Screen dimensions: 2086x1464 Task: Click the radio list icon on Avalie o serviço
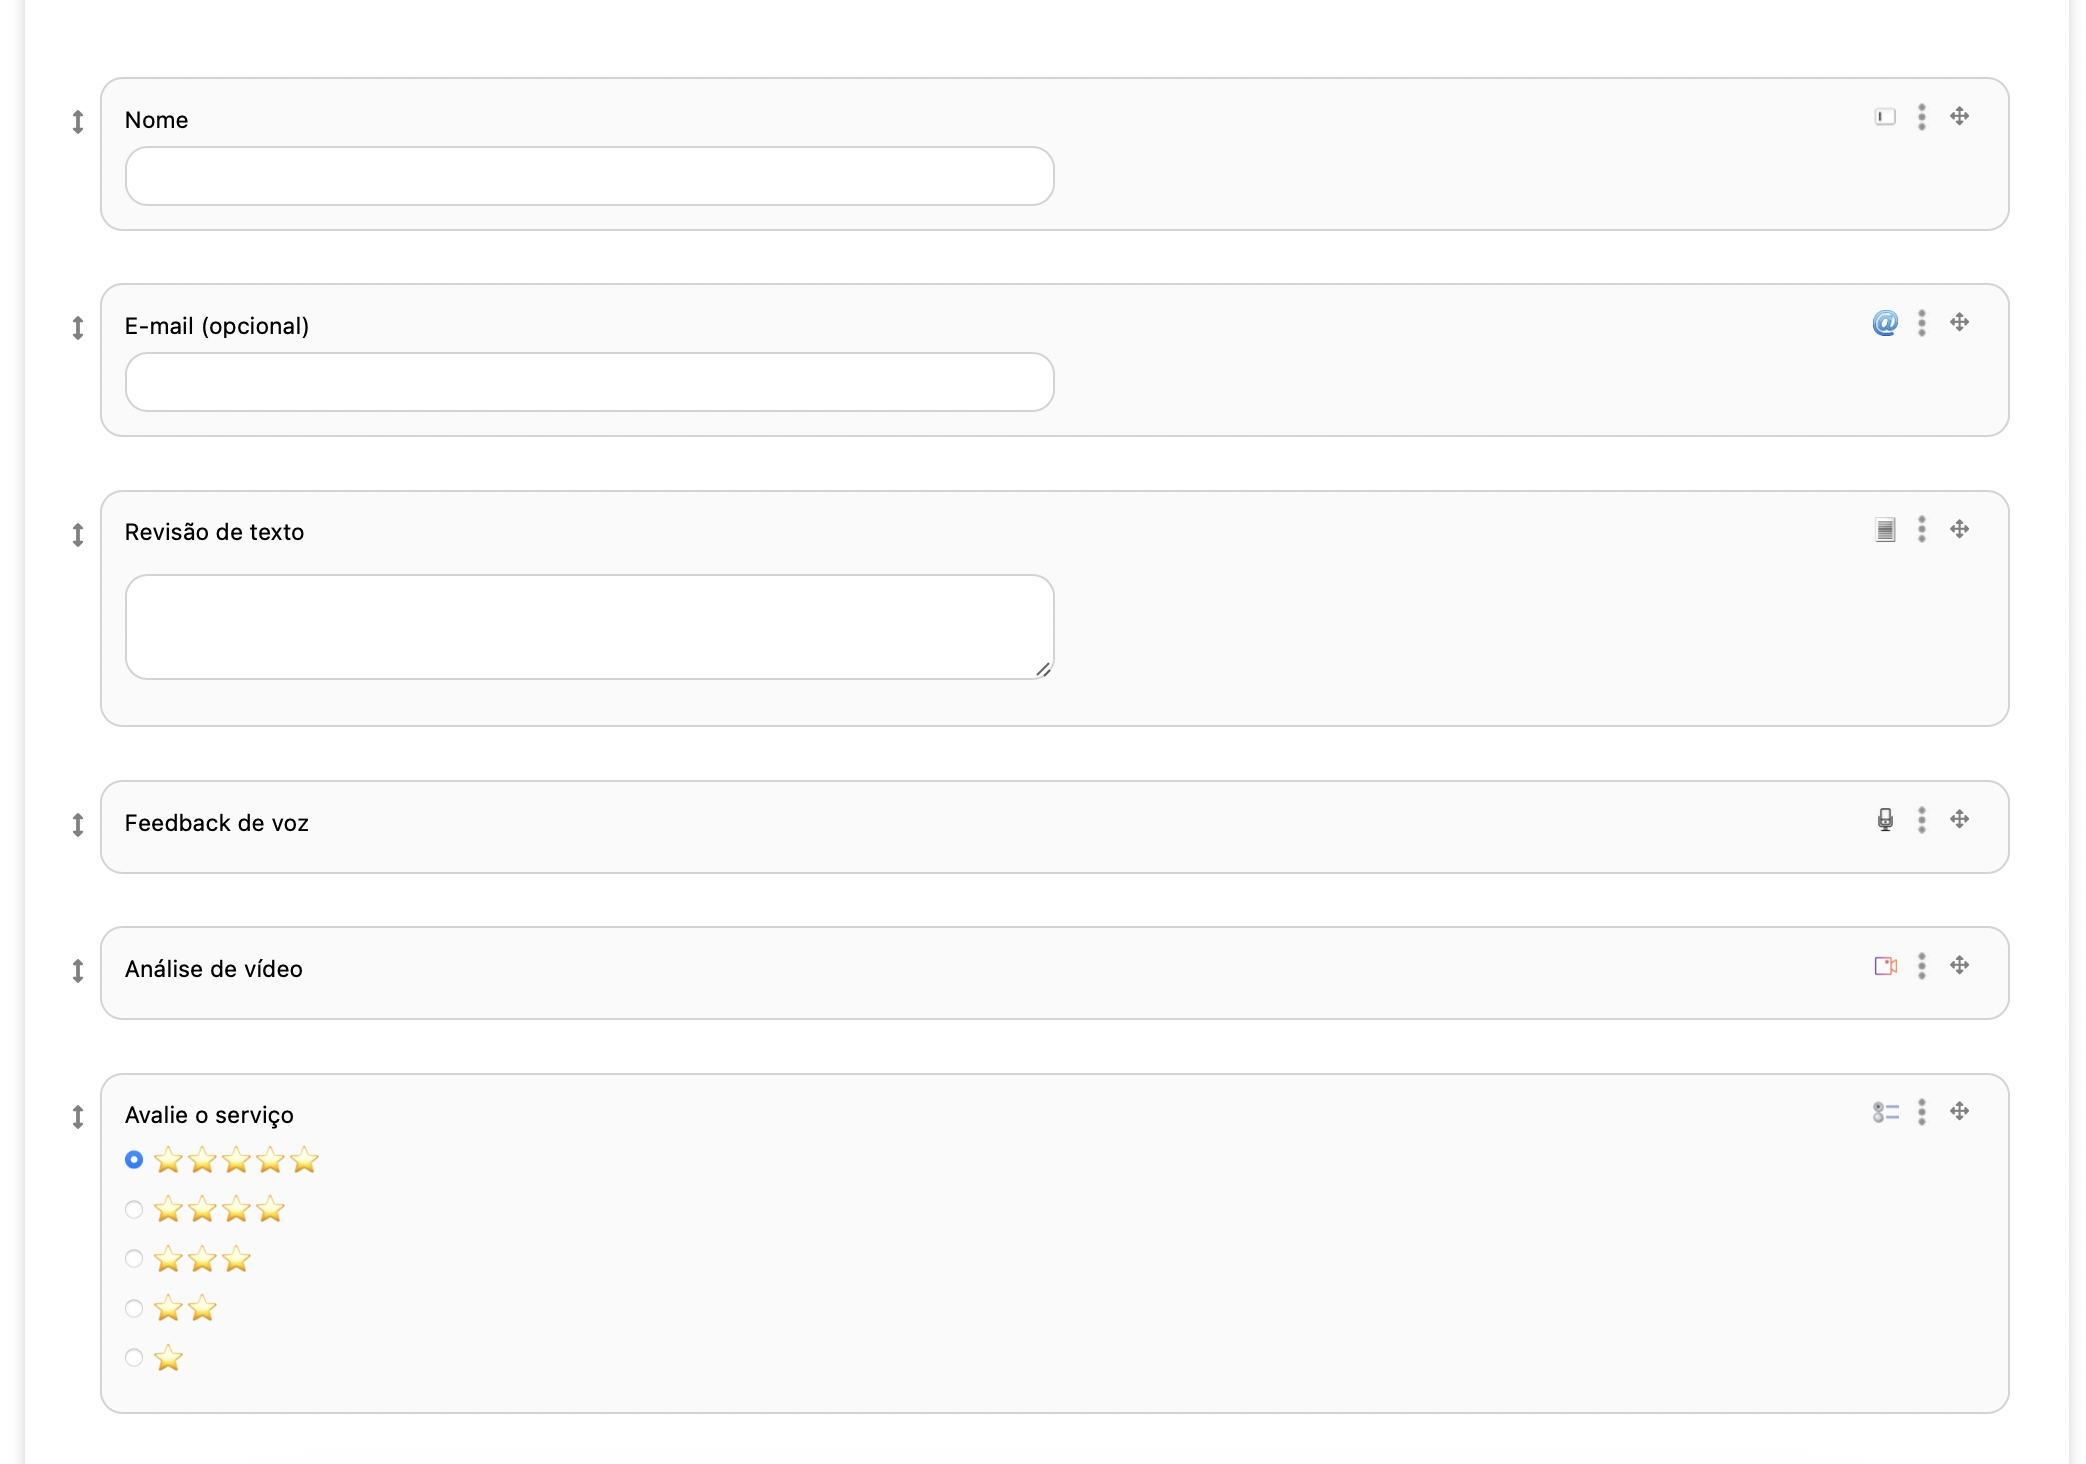[x=1885, y=1112]
